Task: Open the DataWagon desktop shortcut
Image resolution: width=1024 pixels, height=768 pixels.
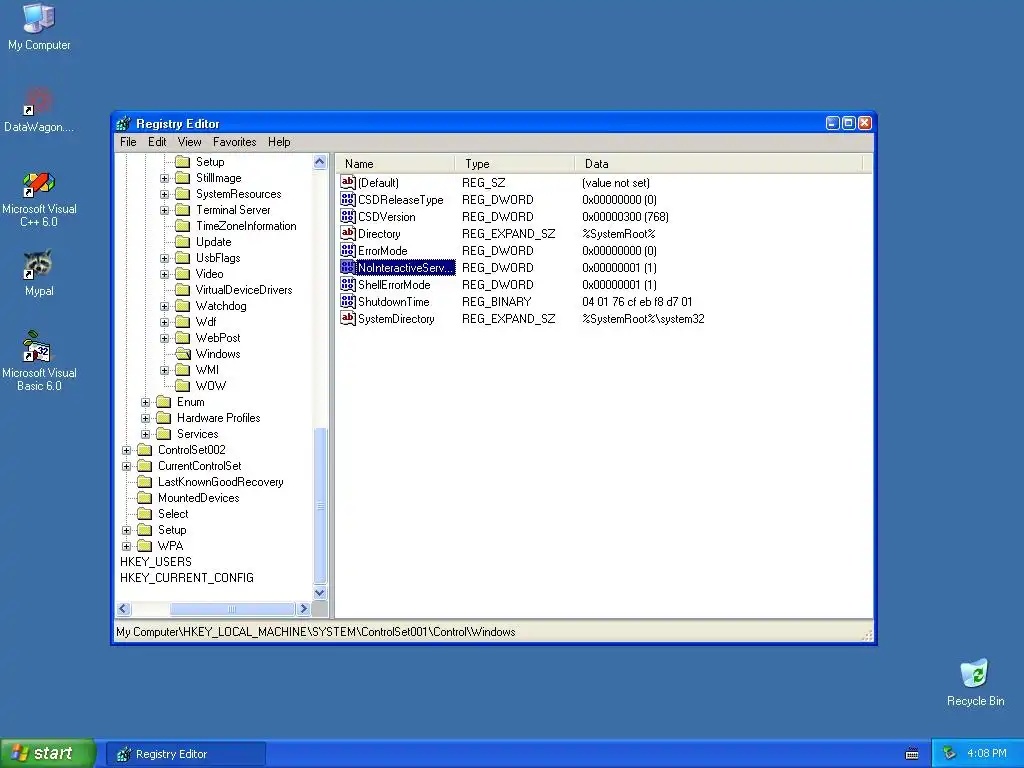Action: pyautogui.click(x=39, y=110)
